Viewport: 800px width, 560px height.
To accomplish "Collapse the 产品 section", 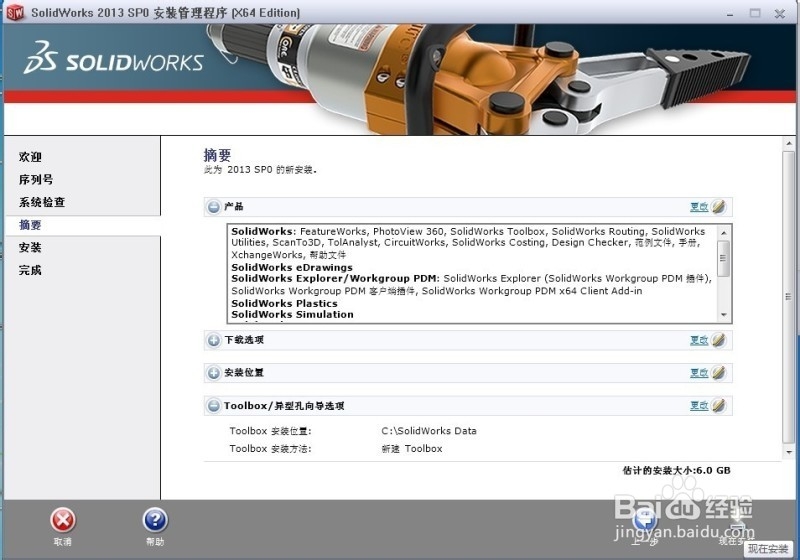I will [x=214, y=207].
